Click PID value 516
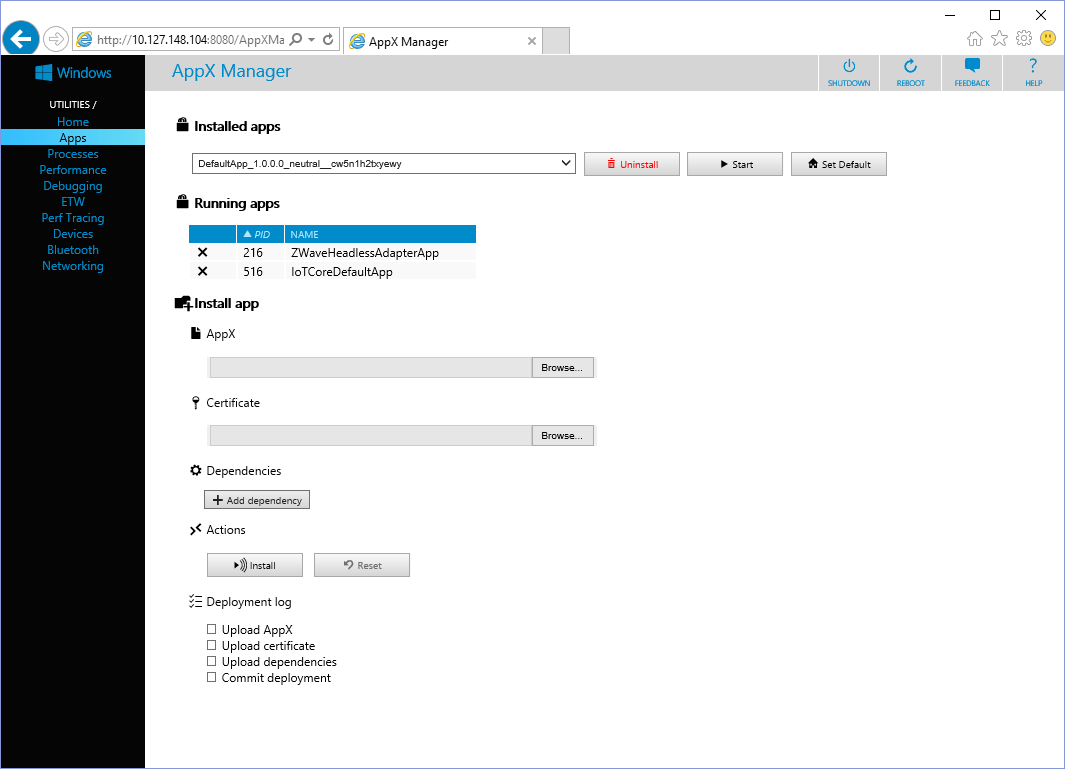Image resolution: width=1065 pixels, height=769 pixels. click(x=253, y=272)
